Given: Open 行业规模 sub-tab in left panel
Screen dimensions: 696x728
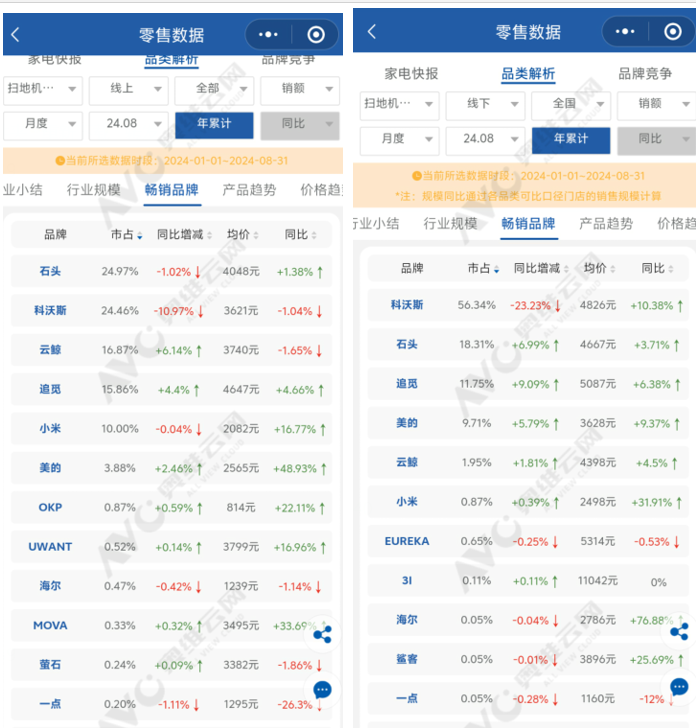Looking at the screenshot, I should click(x=93, y=190).
